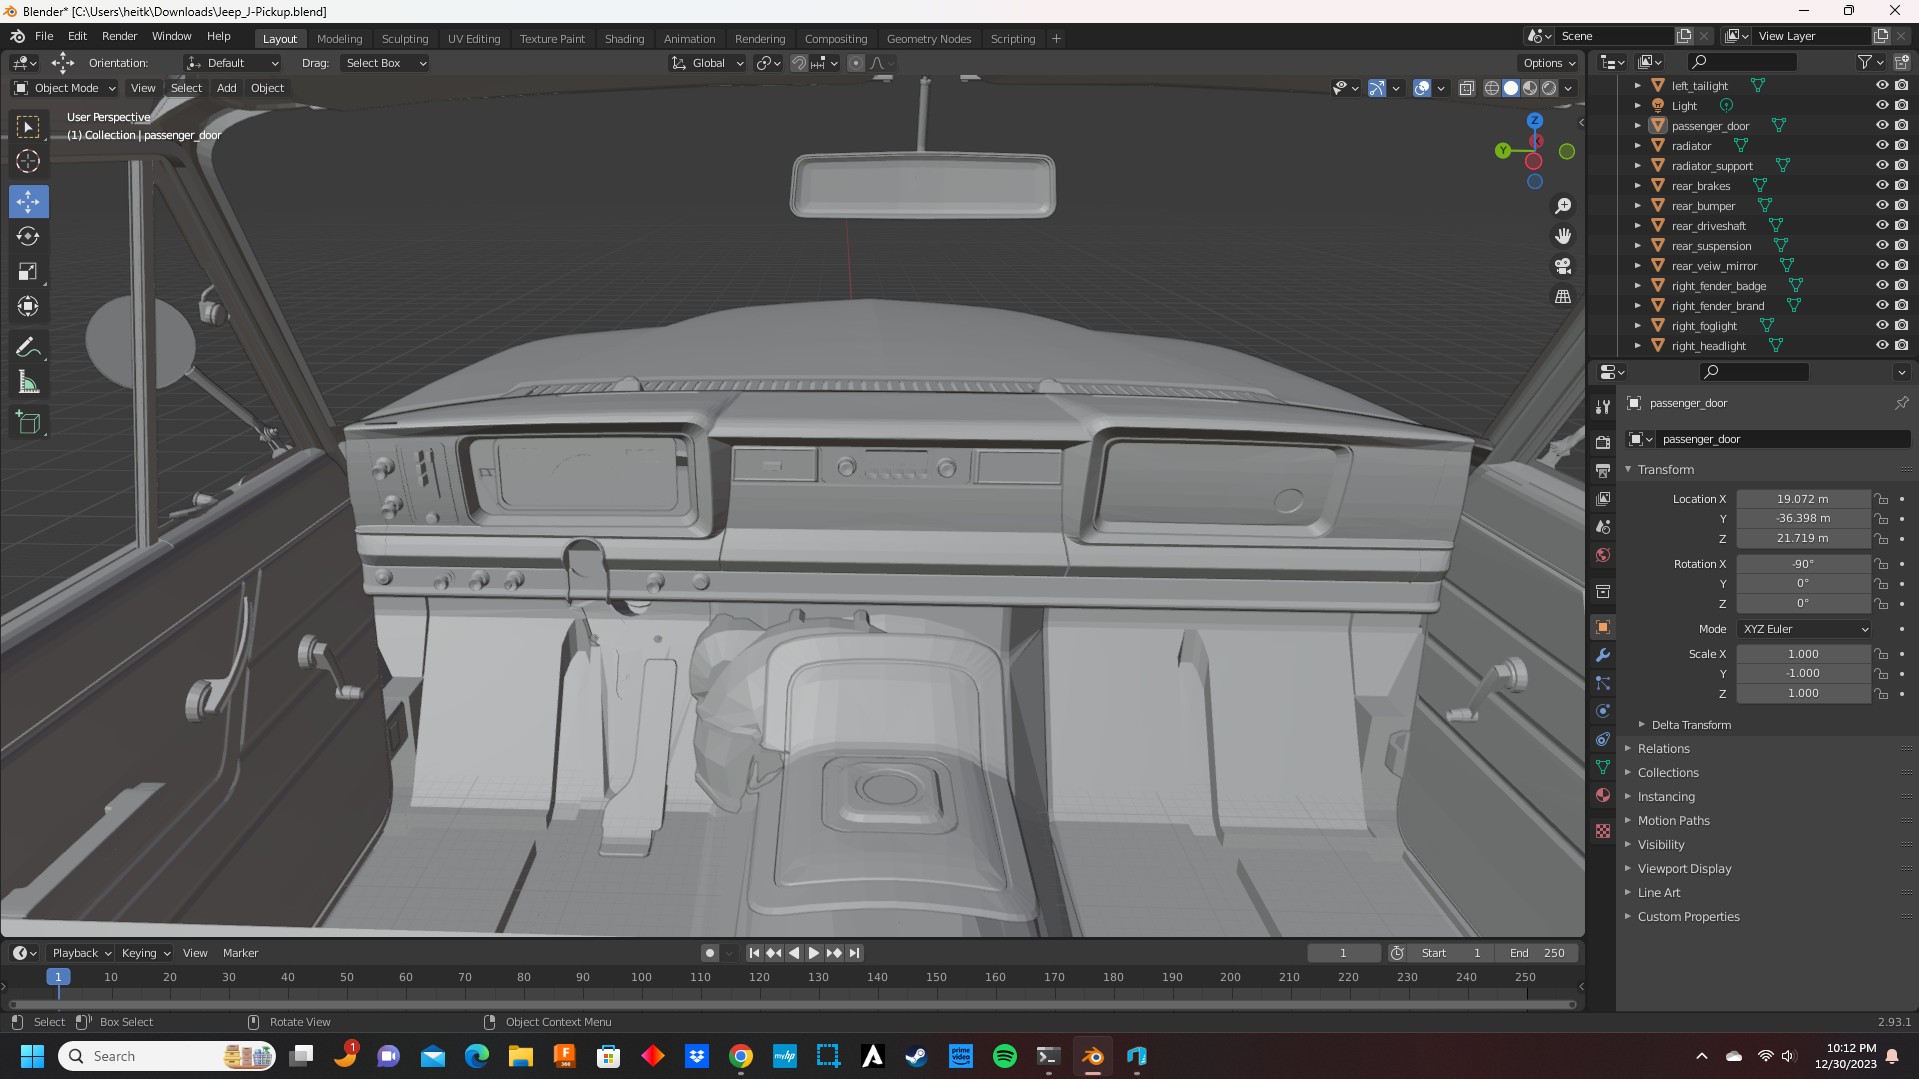Screen dimensions: 1919x1079
Task: Open the XYZ Euler rotation mode dropdown
Action: pos(1804,629)
